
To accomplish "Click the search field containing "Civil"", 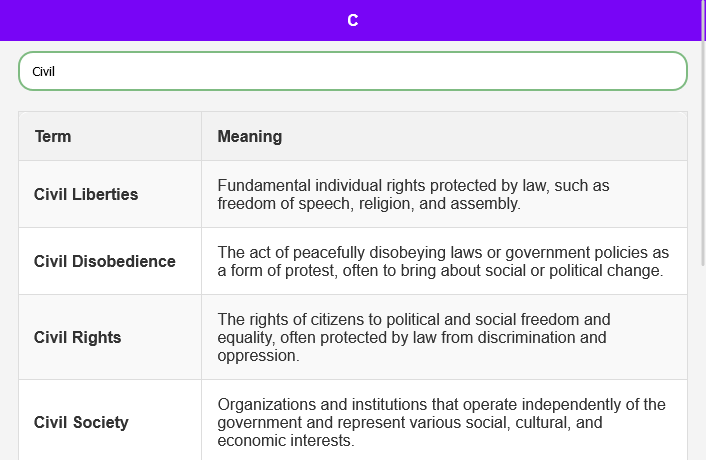I will [x=352, y=71].
